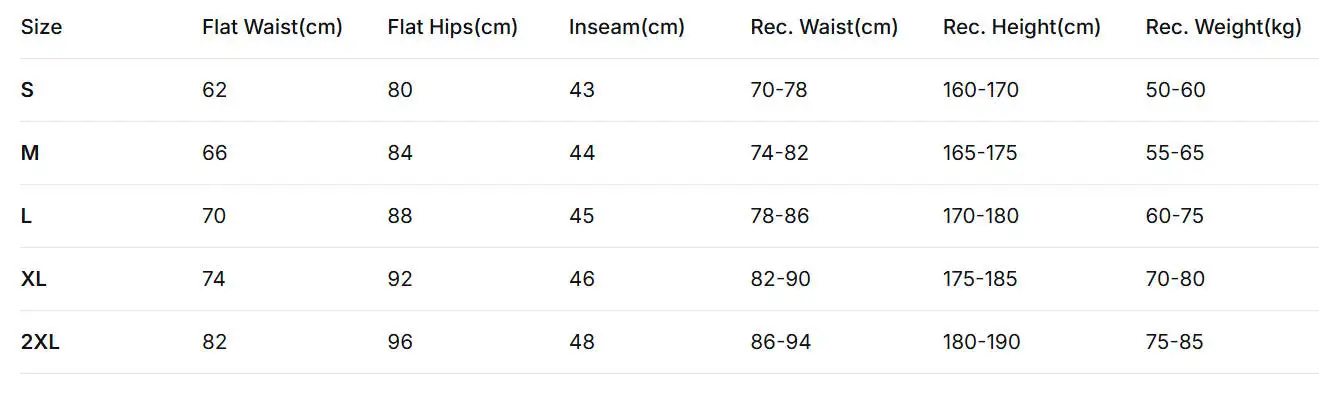Select the 165-175 recommended height cell
This screenshot has height=399, width=1319.
(980, 153)
